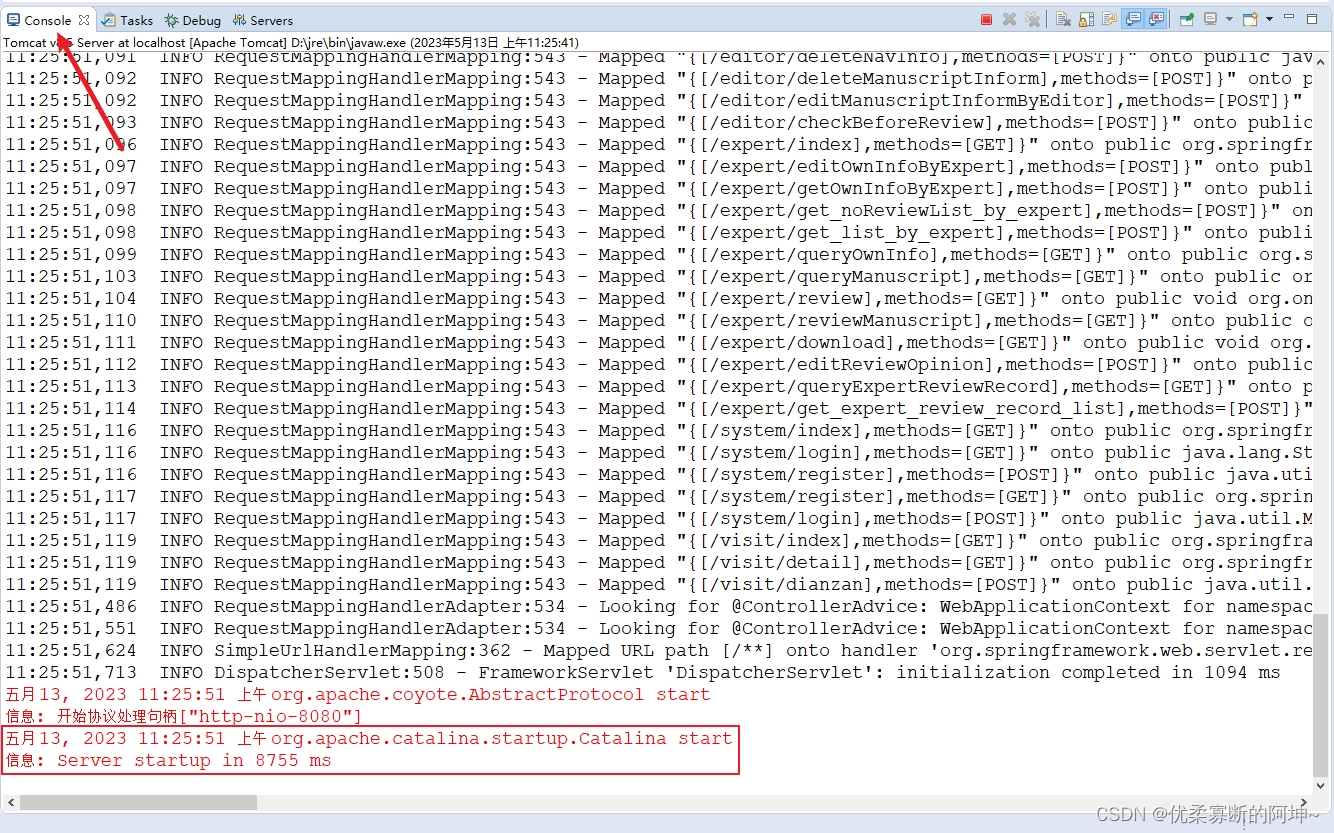The height and width of the screenshot is (833, 1334).
Task: Click the '/editor/deleteManuscriptInform' mapping line
Action: tap(658, 78)
